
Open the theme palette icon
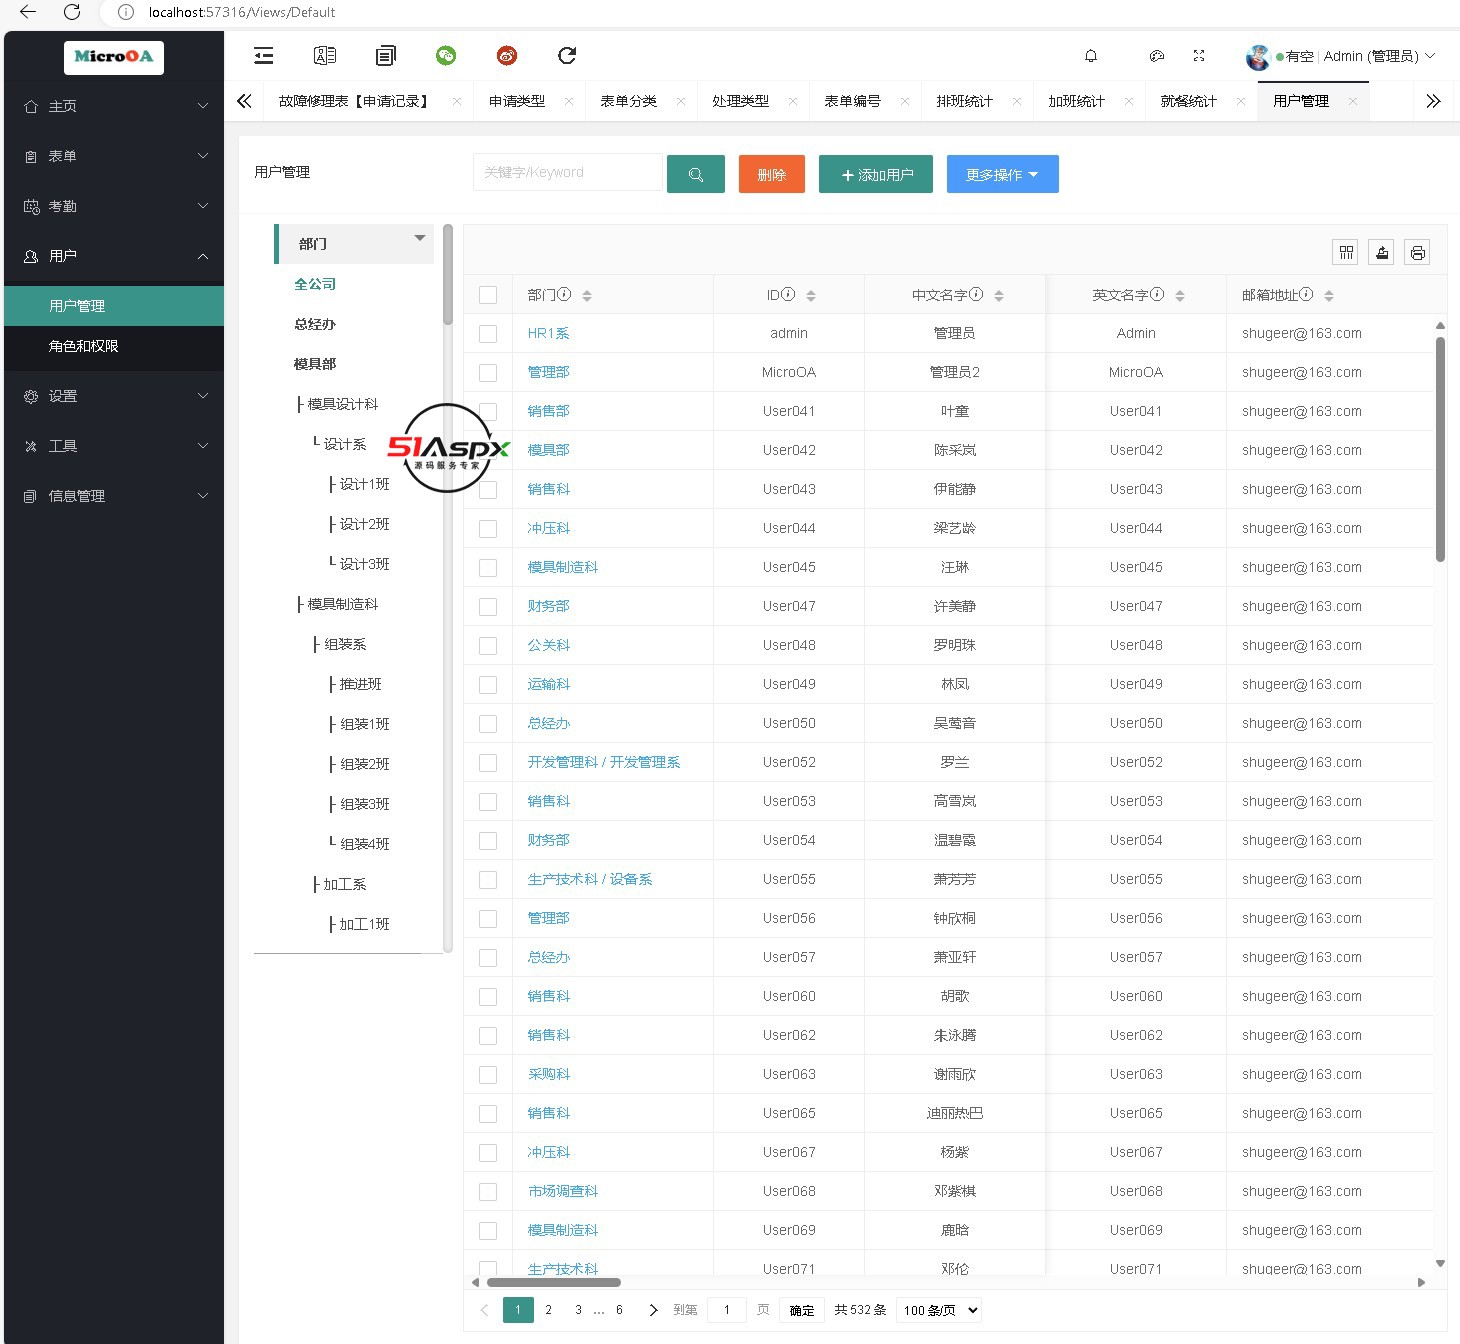[x=1157, y=56]
